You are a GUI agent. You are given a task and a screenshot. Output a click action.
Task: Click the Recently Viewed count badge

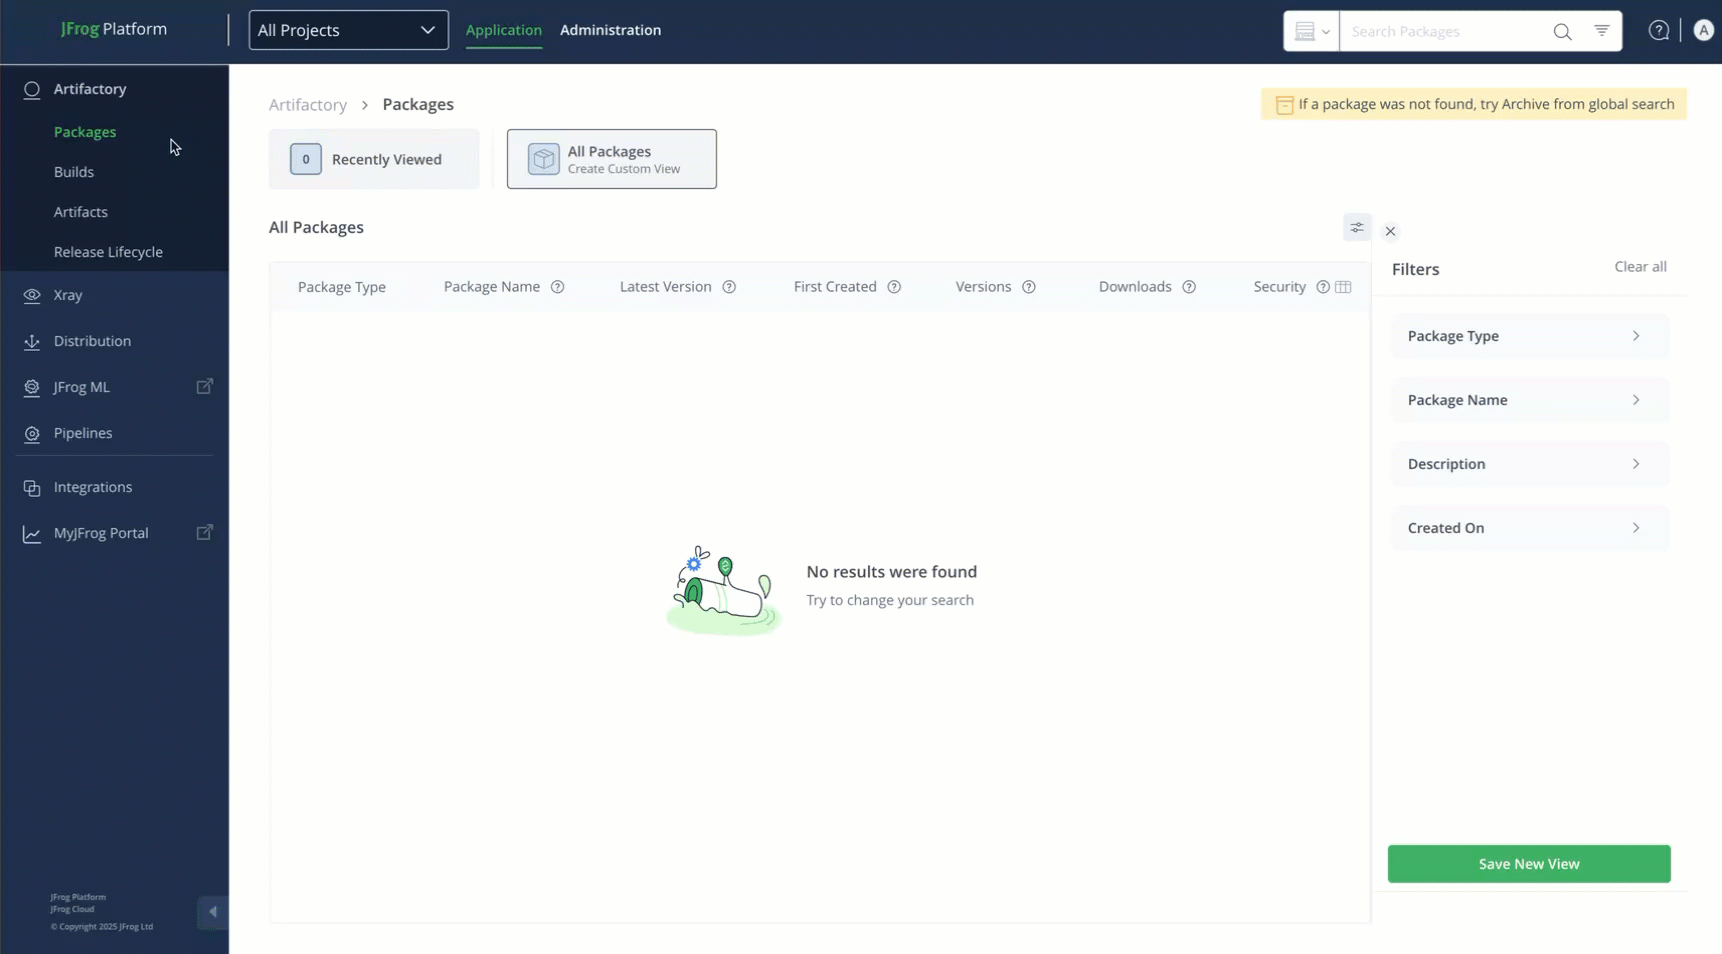coord(306,159)
